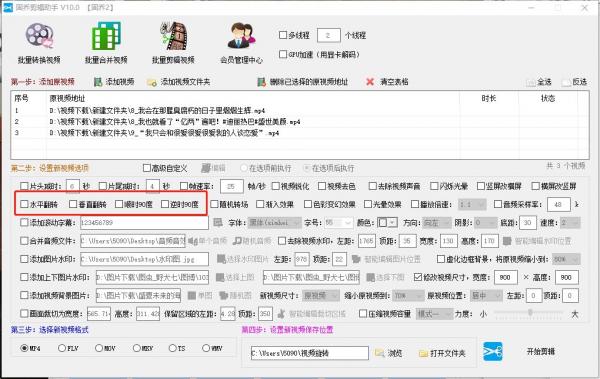Click the 添加视频 add video button
This screenshot has width=600, height=379.
click(114, 82)
